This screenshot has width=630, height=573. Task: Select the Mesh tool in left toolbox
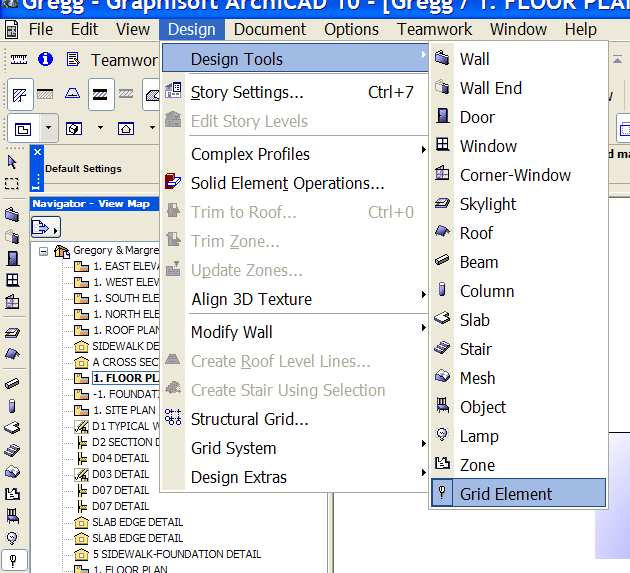coord(12,471)
